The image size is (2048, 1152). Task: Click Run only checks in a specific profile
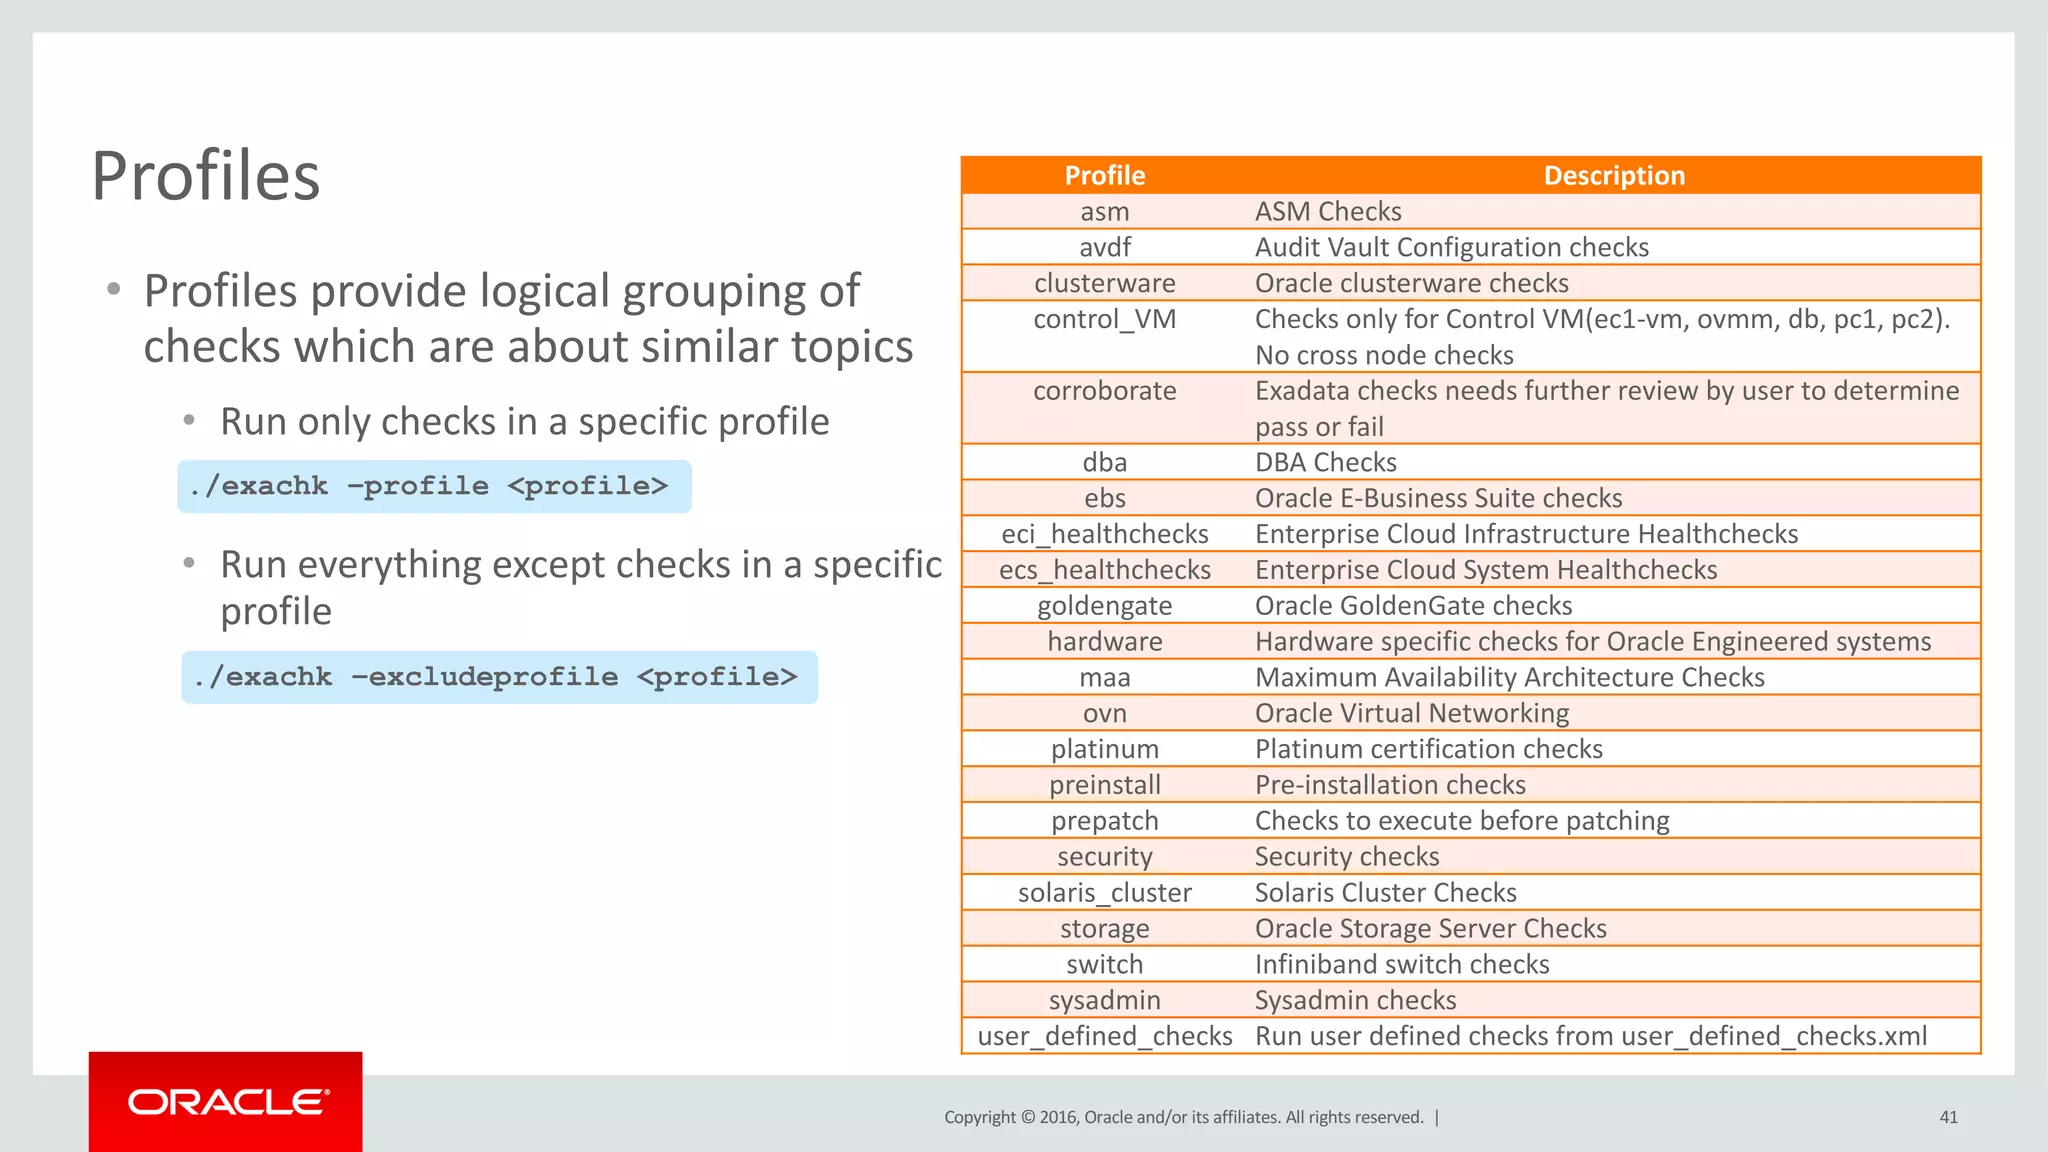coord(524,422)
